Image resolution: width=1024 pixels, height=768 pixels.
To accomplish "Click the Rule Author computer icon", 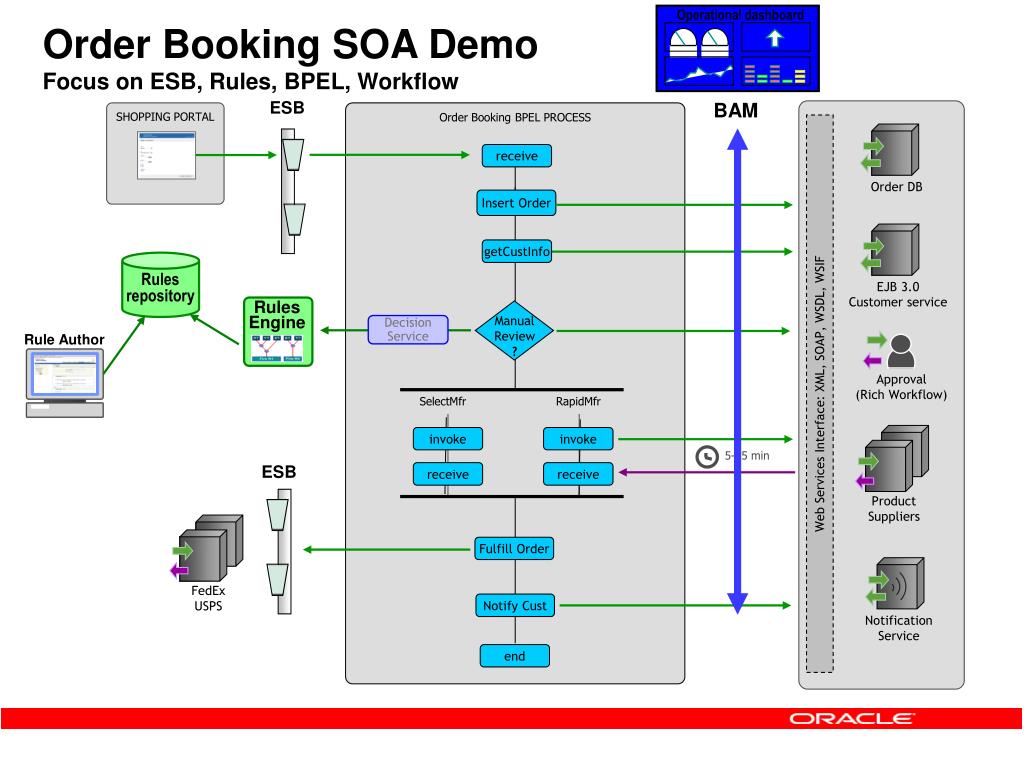I will [65, 383].
